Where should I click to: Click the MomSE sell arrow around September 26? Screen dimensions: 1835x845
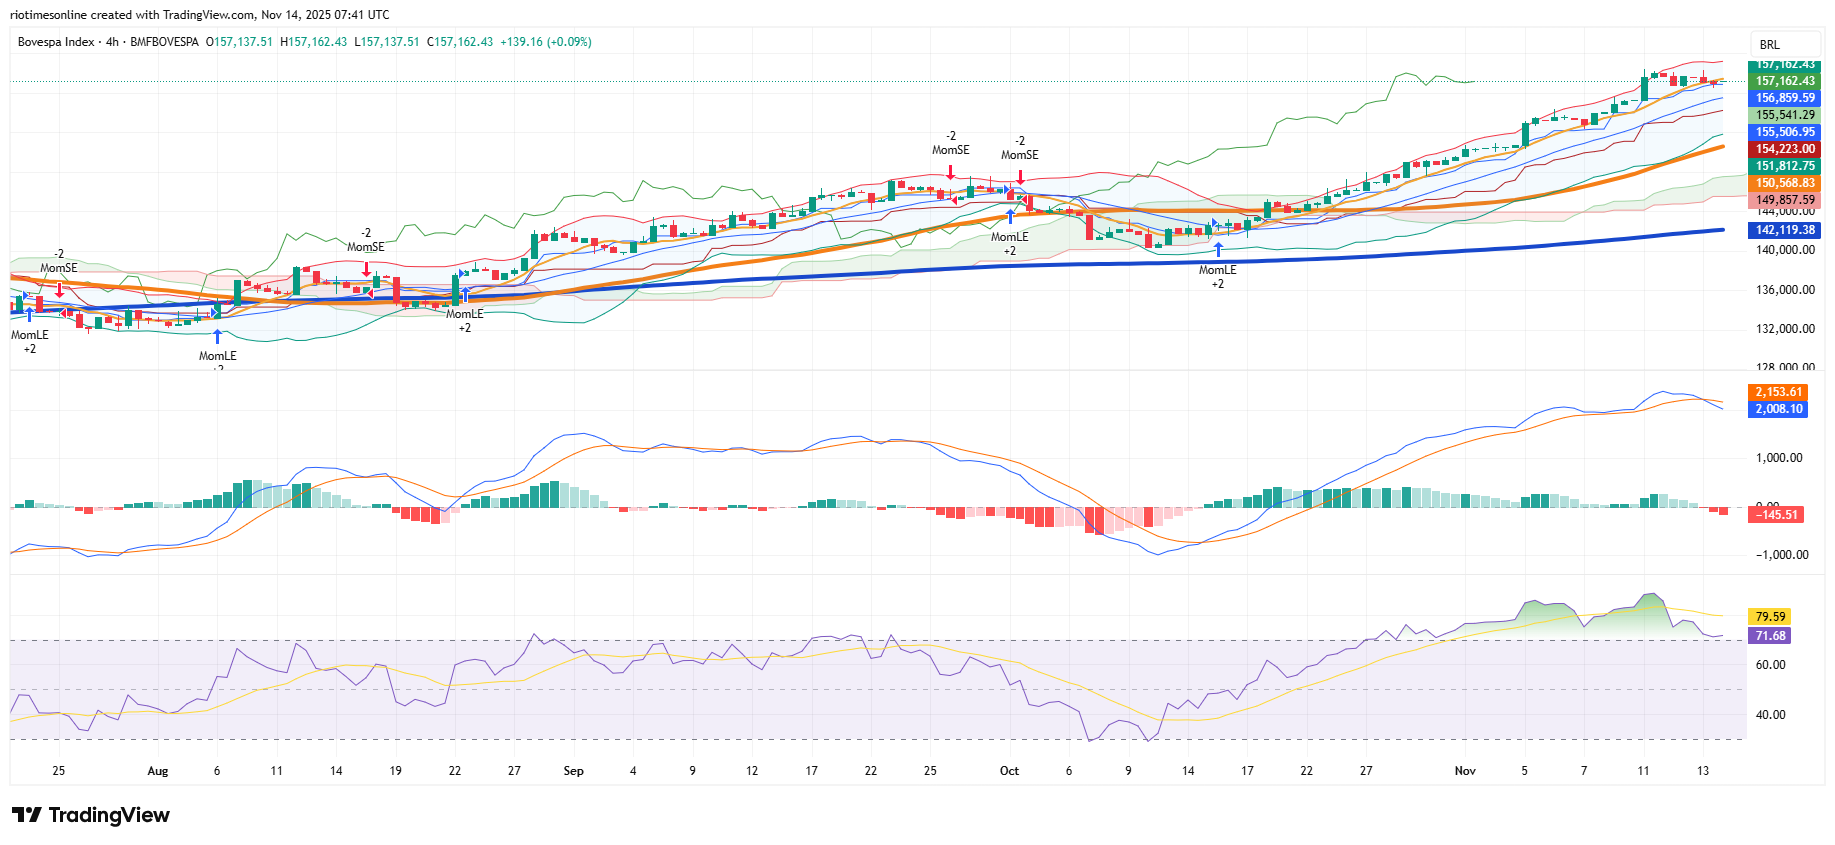tap(950, 172)
